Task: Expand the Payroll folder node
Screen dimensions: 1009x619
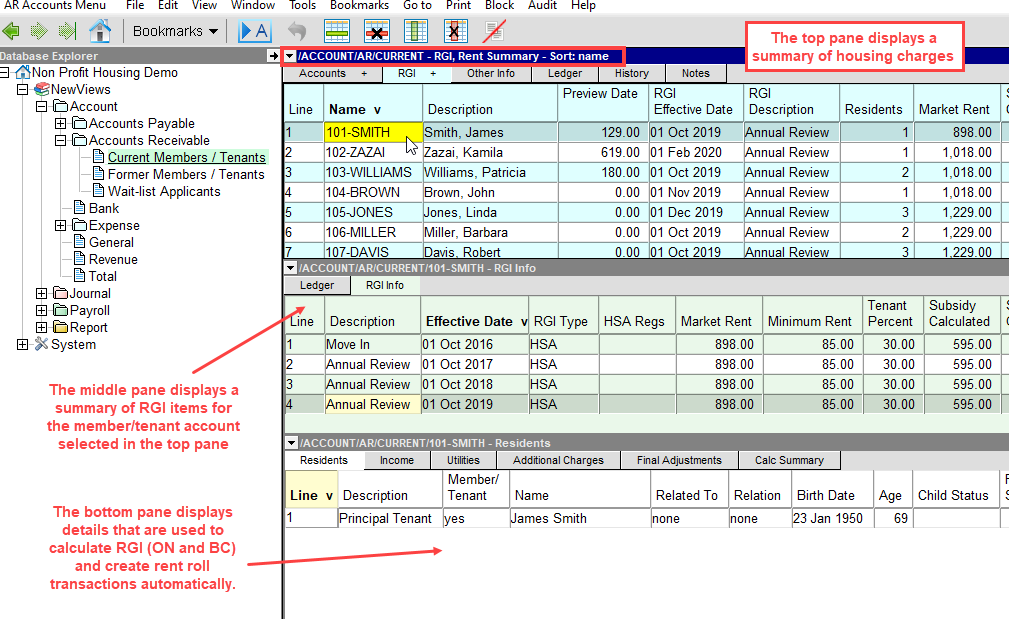Action: click(42, 311)
